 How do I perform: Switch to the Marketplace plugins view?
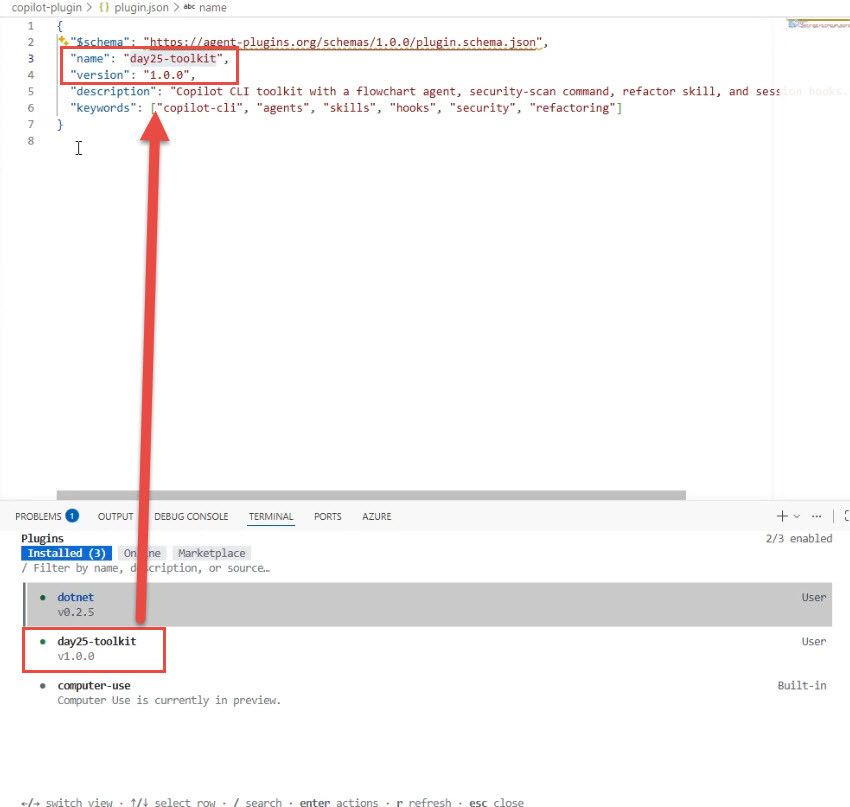coord(211,553)
